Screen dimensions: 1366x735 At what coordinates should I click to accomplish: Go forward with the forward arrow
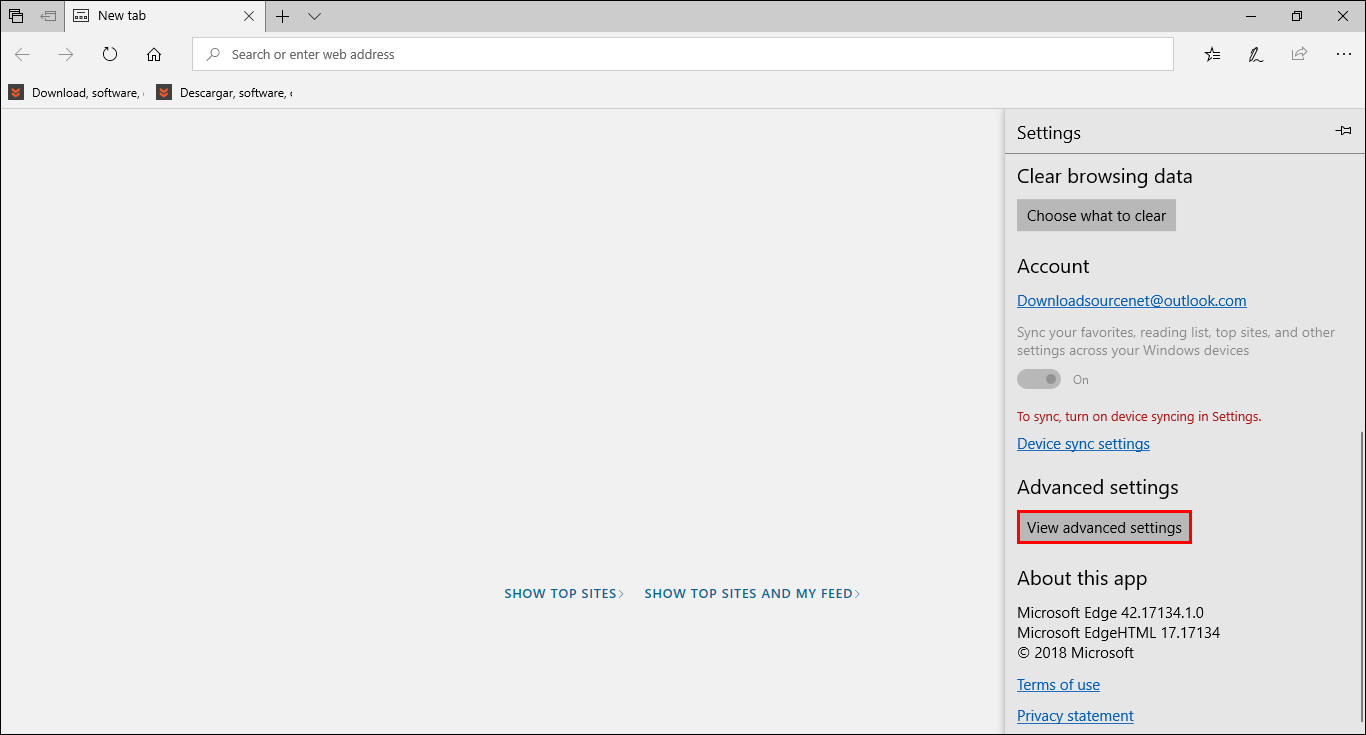[x=66, y=54]
